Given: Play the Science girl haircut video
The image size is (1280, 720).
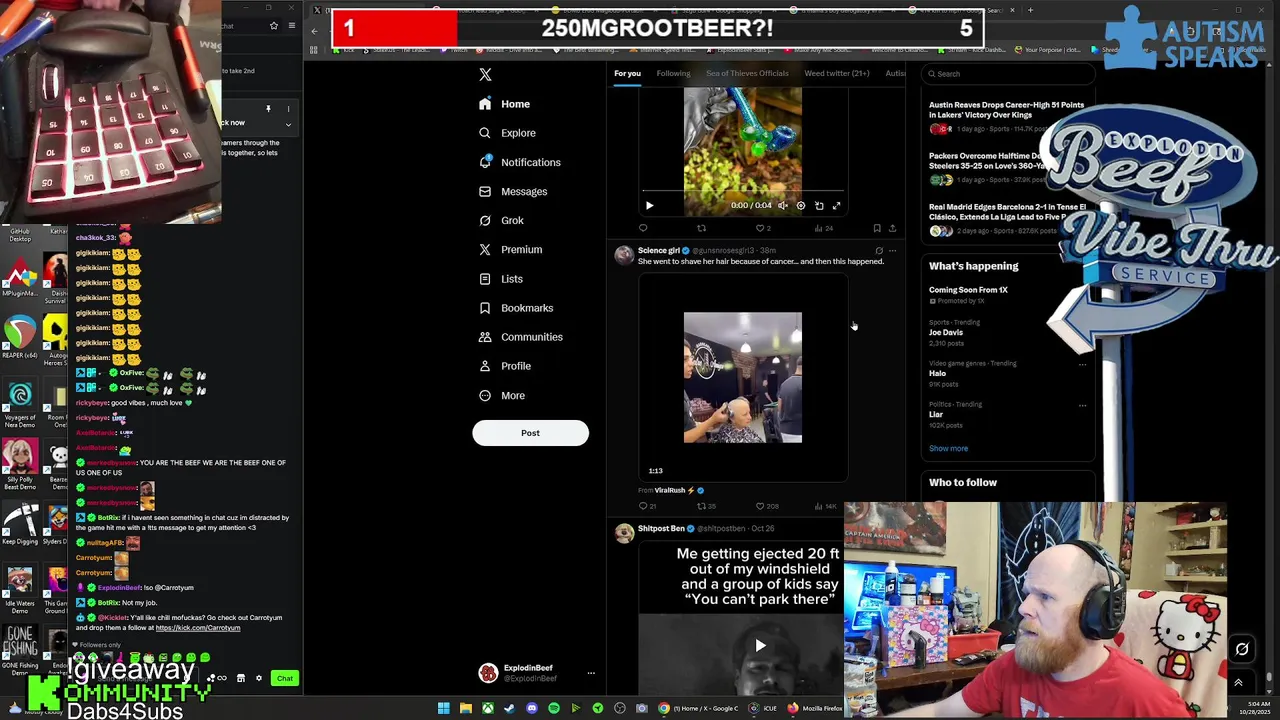Looking at the screenshot, I should (x=742, y=377).
